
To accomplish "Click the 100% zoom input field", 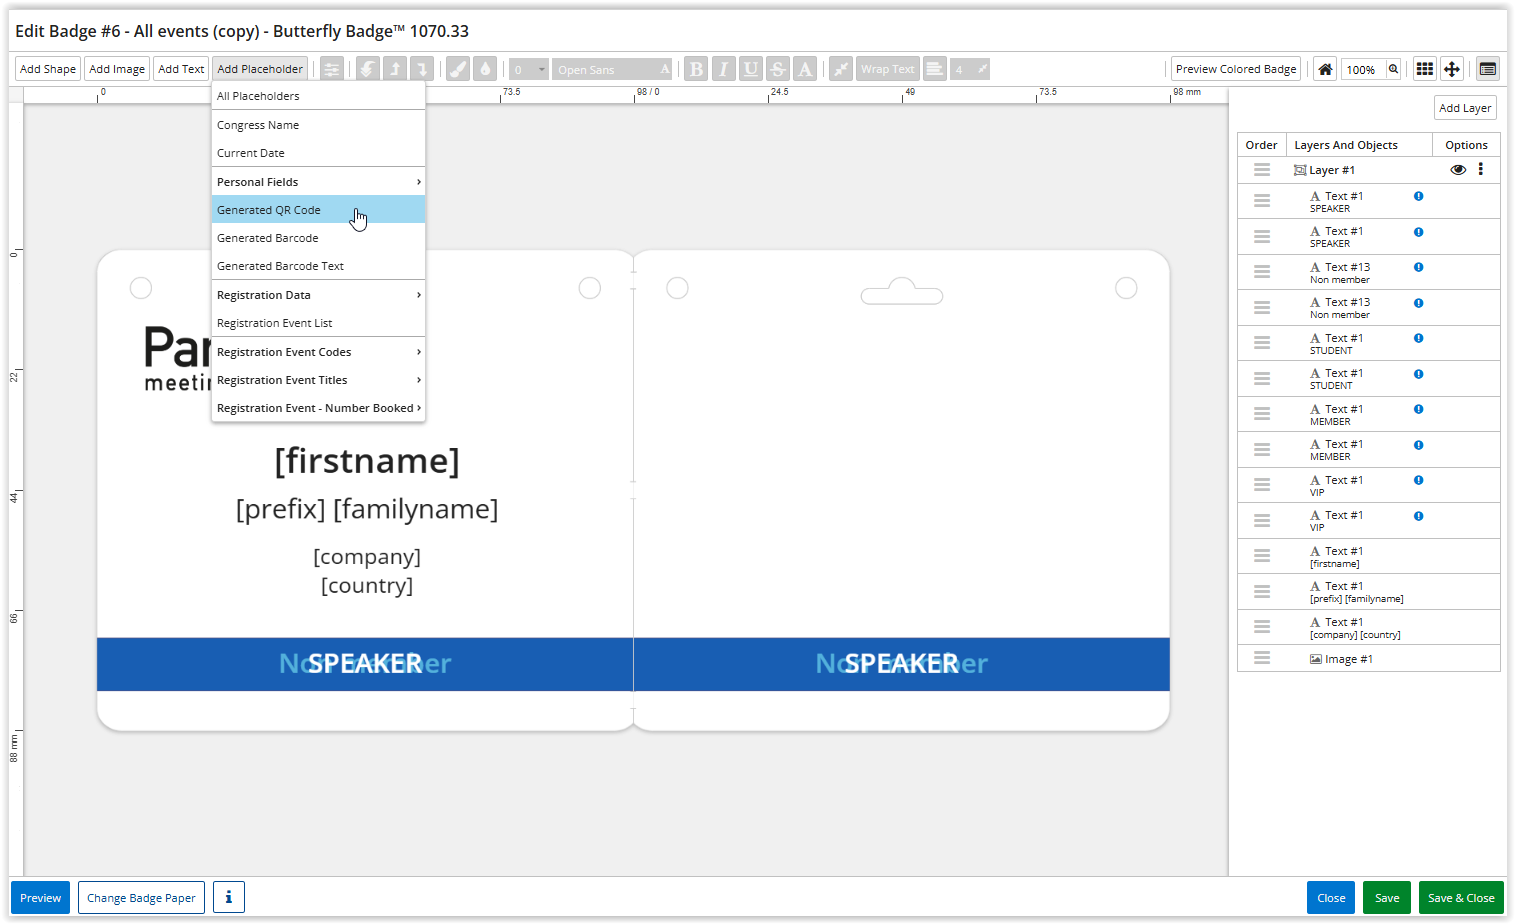I will (x=1361, y=69).
